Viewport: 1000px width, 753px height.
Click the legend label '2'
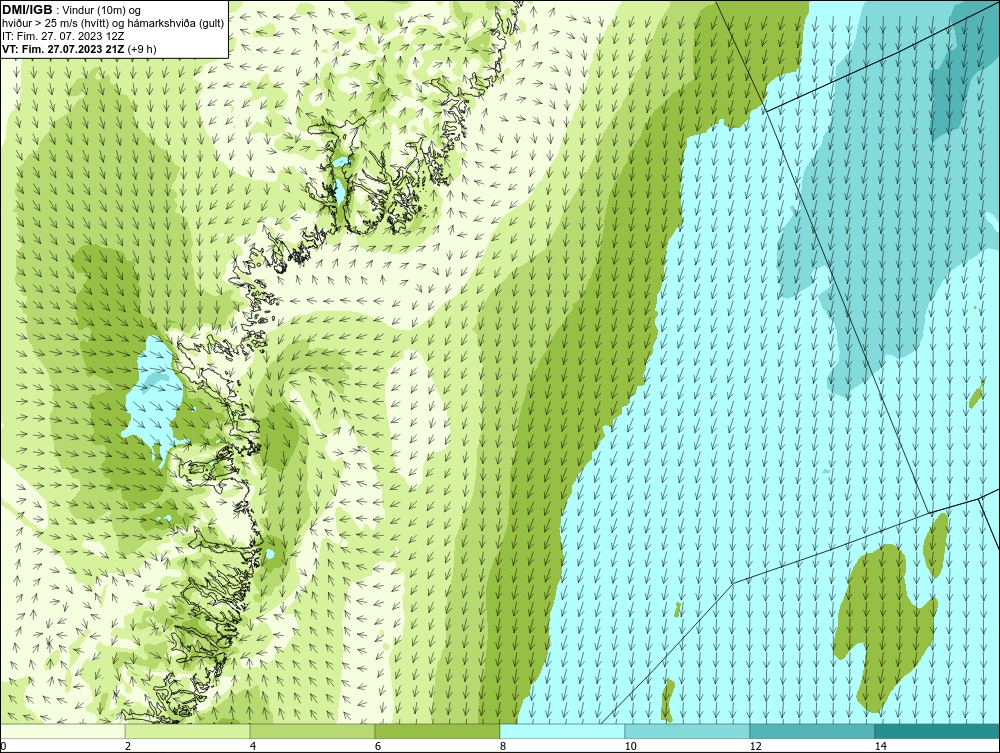click(x=128, y=747)
